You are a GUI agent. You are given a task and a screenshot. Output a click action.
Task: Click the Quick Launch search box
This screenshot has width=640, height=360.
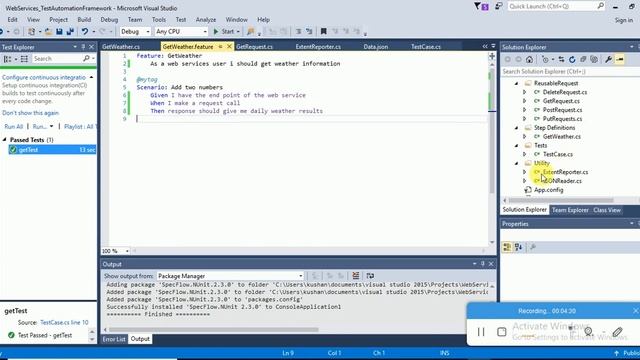tap(556, 7)
